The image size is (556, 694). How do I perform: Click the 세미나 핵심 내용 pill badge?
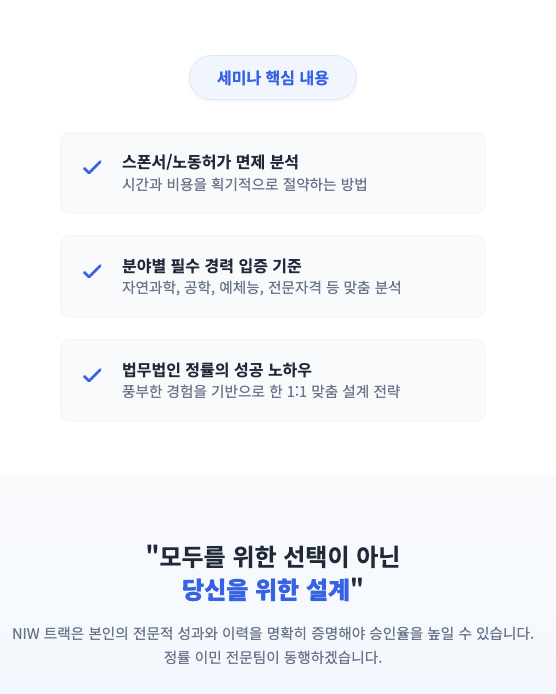click(273, 77)
